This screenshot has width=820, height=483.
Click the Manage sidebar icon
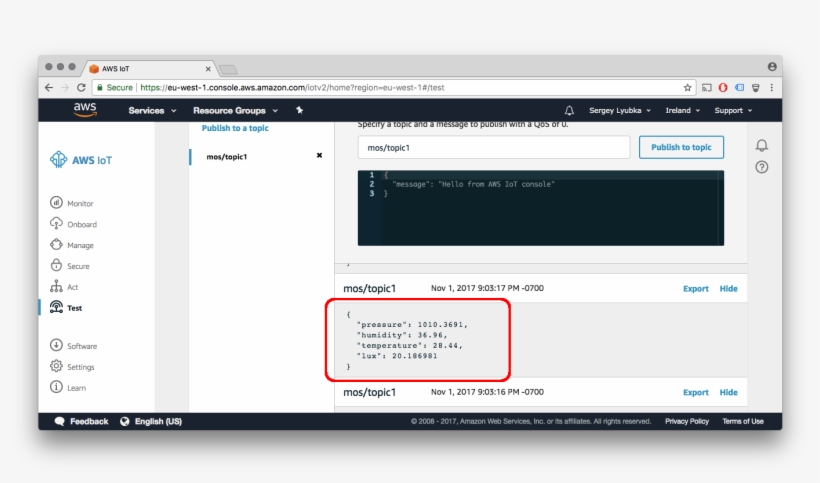pyautogui.click(x=56, y=245)
